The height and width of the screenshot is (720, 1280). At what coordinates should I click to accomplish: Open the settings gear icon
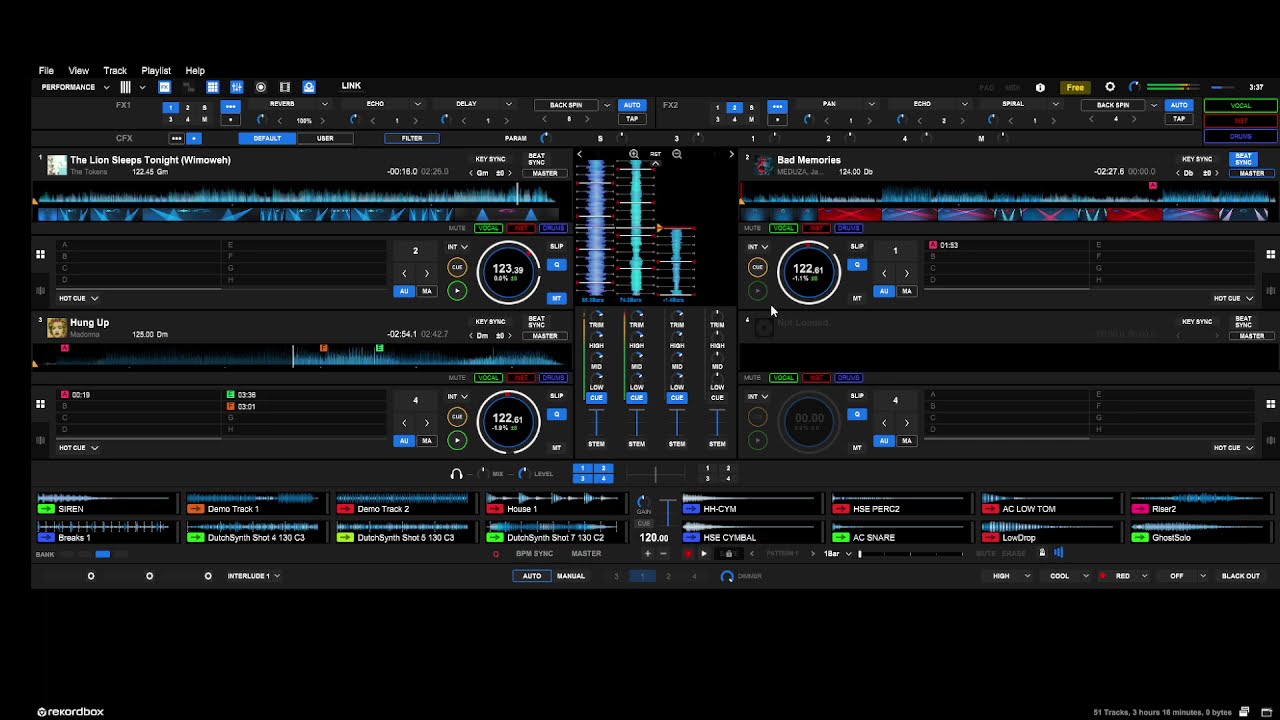tap(1110, 87)
